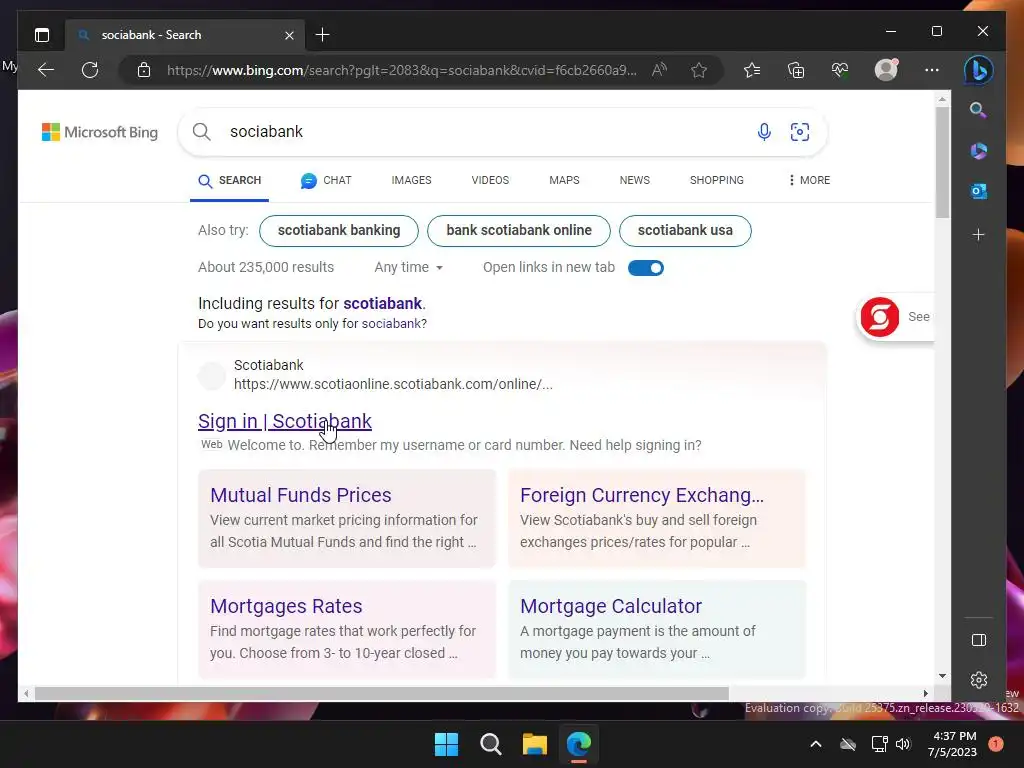Viewport: 1024px width, 768px height.
Task: Open the clock showing 4:37 PM
Action: pos(952,744)
